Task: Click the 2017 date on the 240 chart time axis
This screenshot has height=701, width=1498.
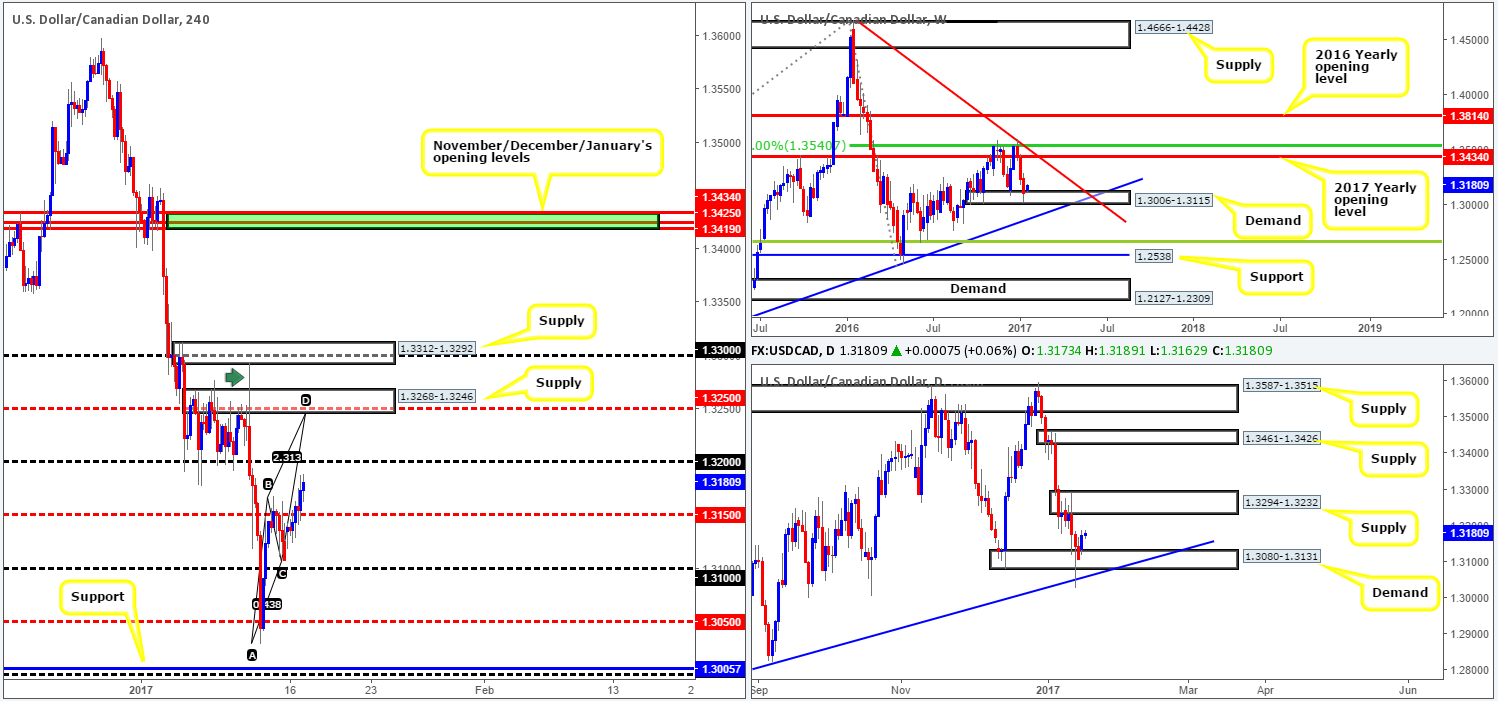Action: (139, 690)
